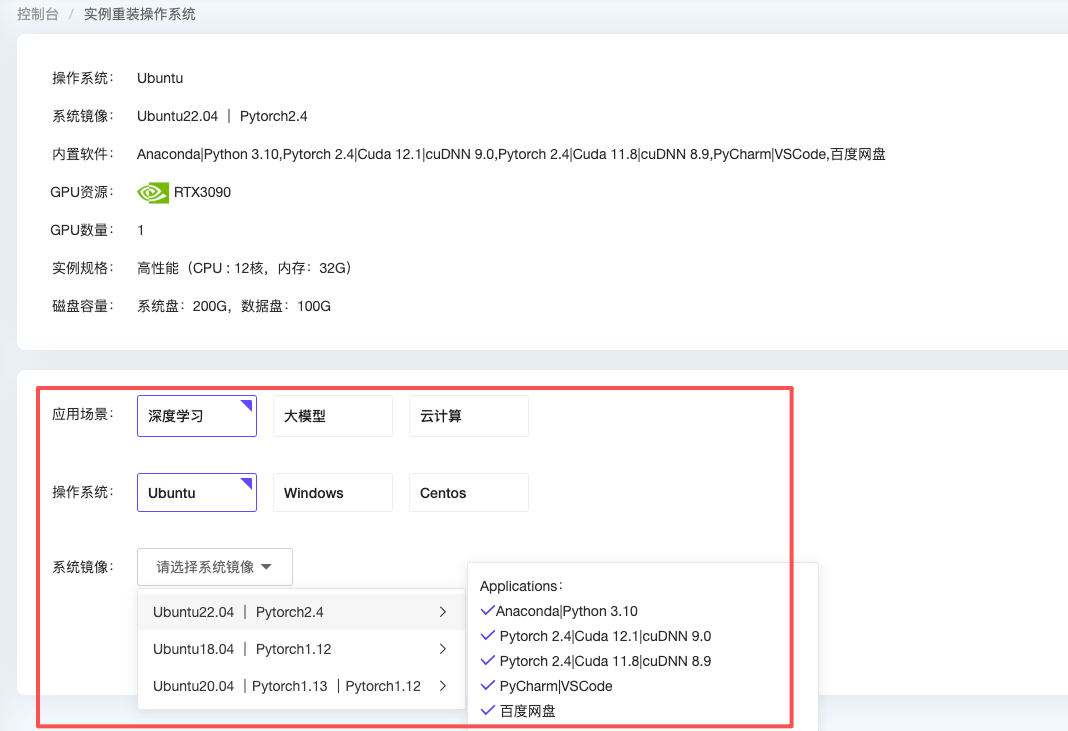The height and width of the screenshot is (731, 1068).
Task: Expand the Ubuntu20.04 Pytorch1.13 submenu arrow
Action: [x=443, y=686]
